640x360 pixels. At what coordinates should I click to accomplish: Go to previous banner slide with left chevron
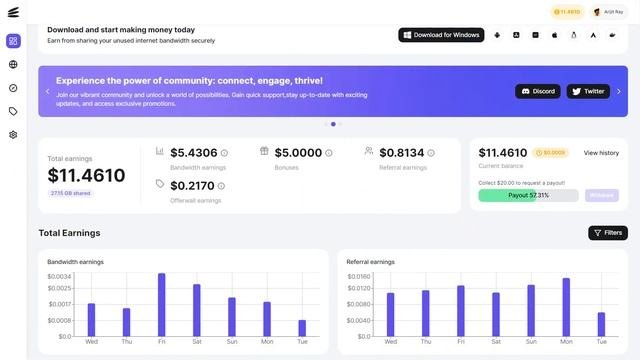pos(47,91)
